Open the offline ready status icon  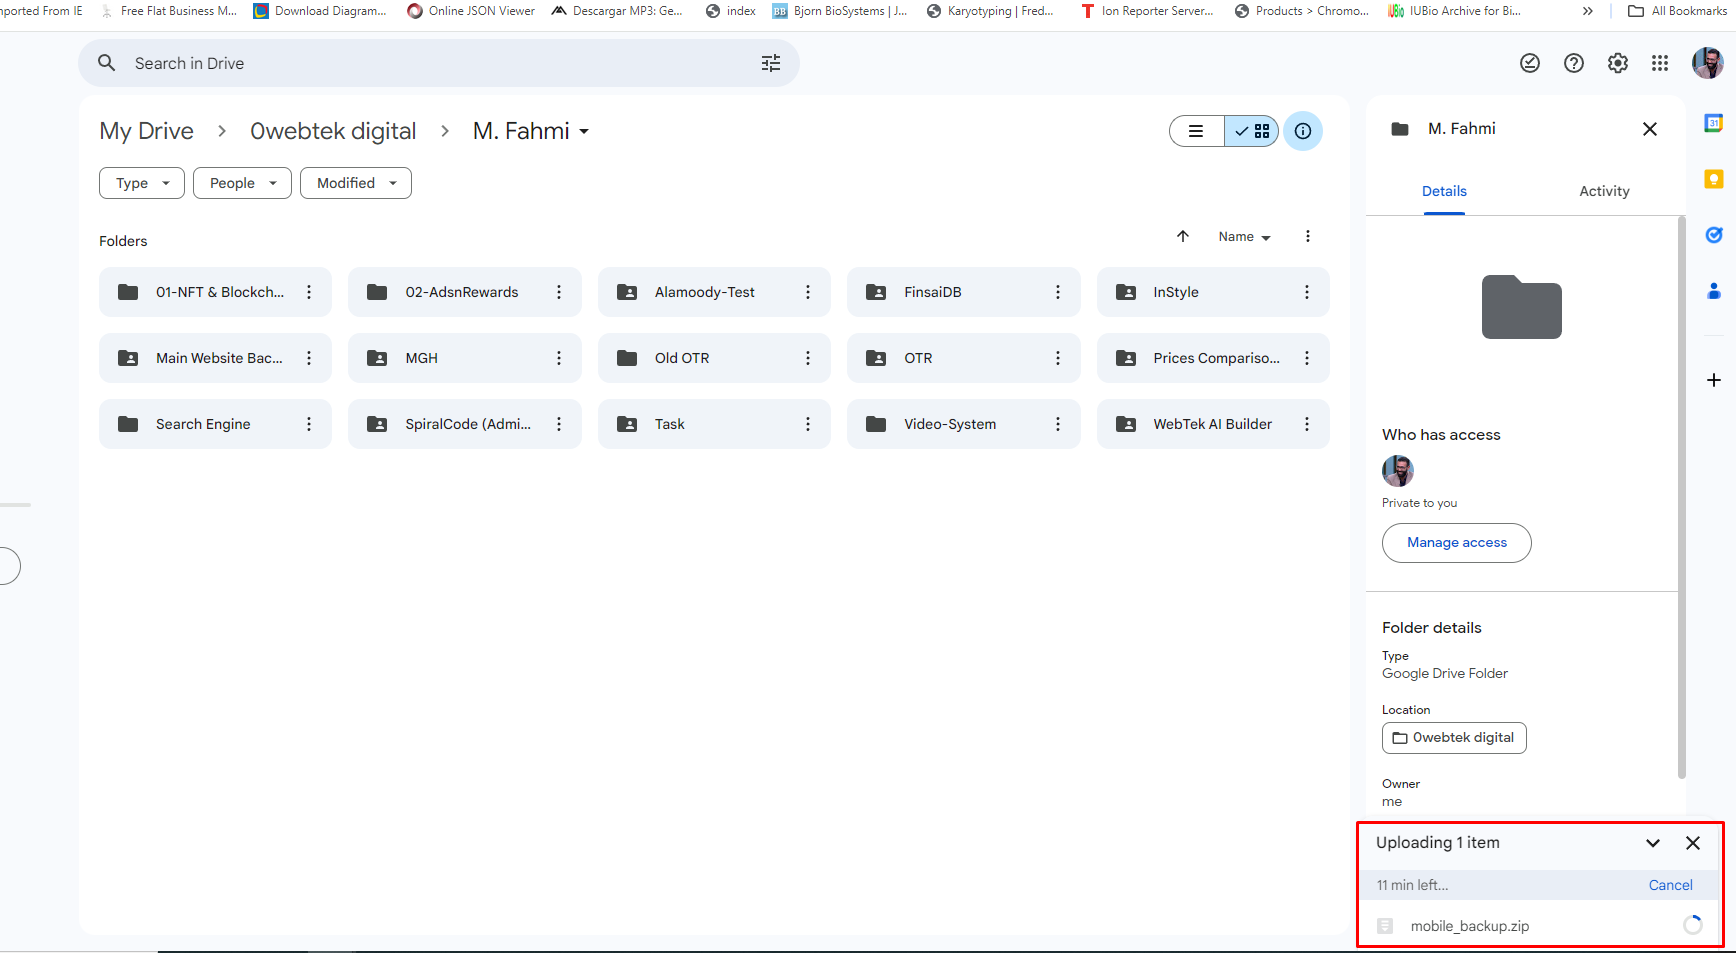tap(1529, 63)
